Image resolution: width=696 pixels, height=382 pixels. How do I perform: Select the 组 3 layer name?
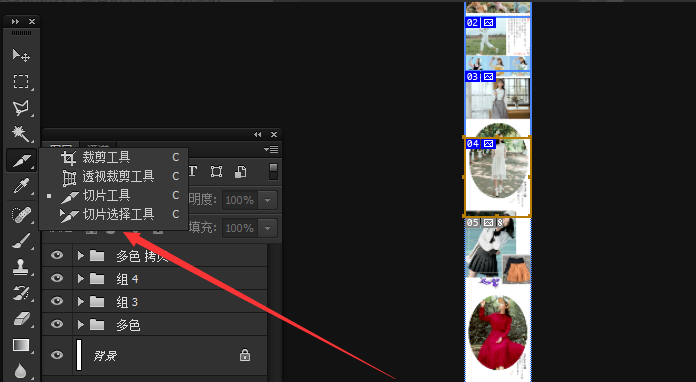127,302
